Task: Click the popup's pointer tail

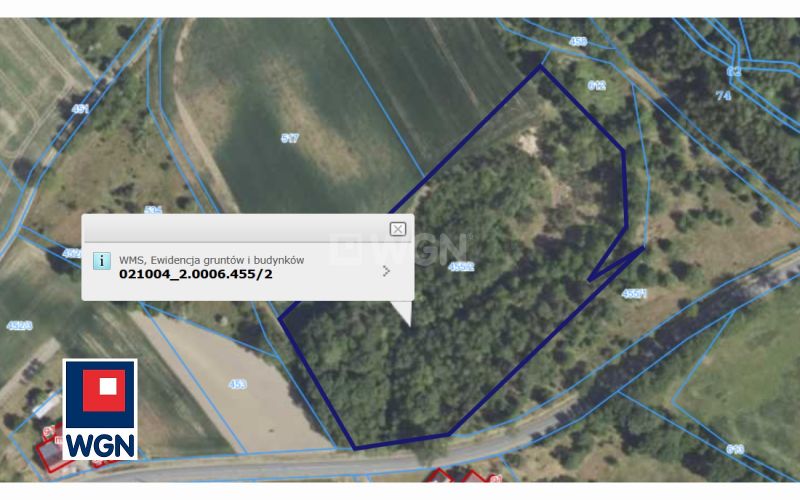Action: (402, 312)
